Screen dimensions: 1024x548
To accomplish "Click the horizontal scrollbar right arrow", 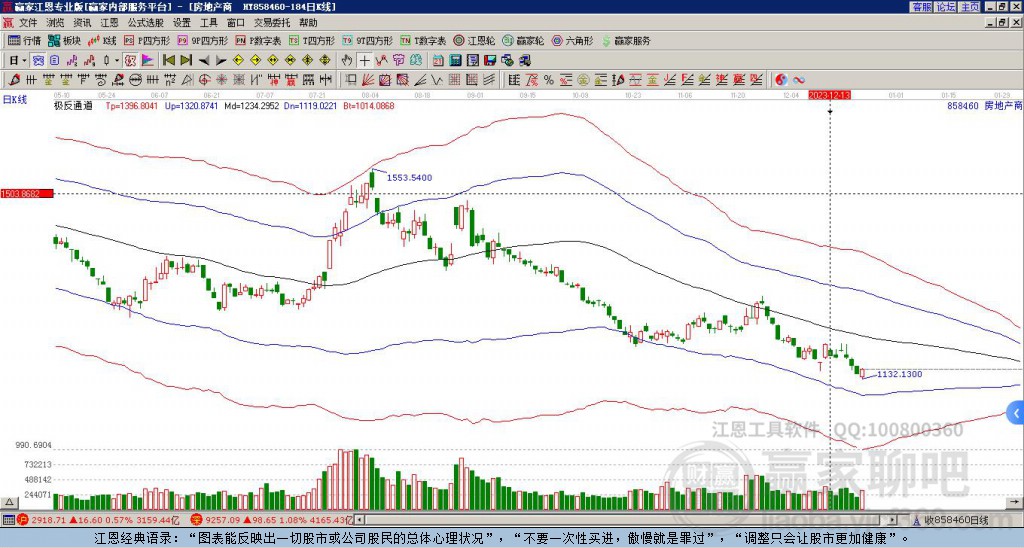I will 893,520.
